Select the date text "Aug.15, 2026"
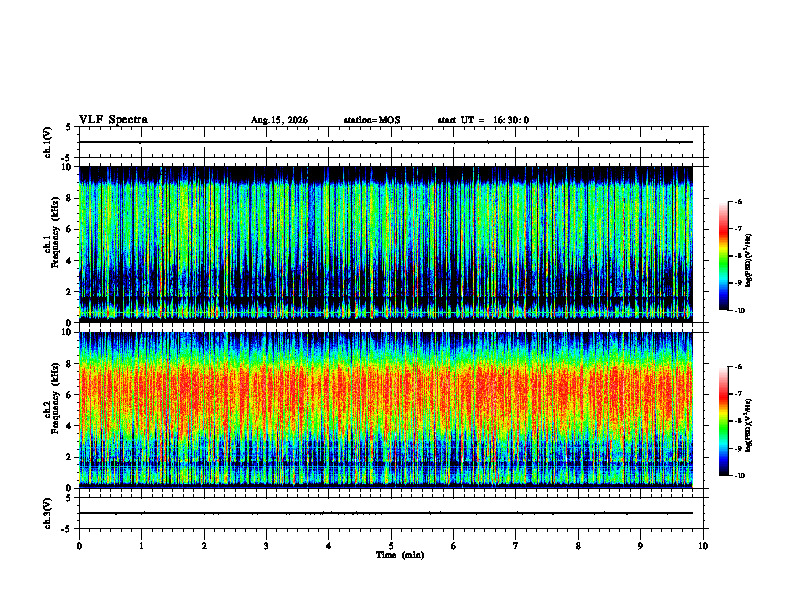This screenshot has height=612, width=792. tap(279, 120)
